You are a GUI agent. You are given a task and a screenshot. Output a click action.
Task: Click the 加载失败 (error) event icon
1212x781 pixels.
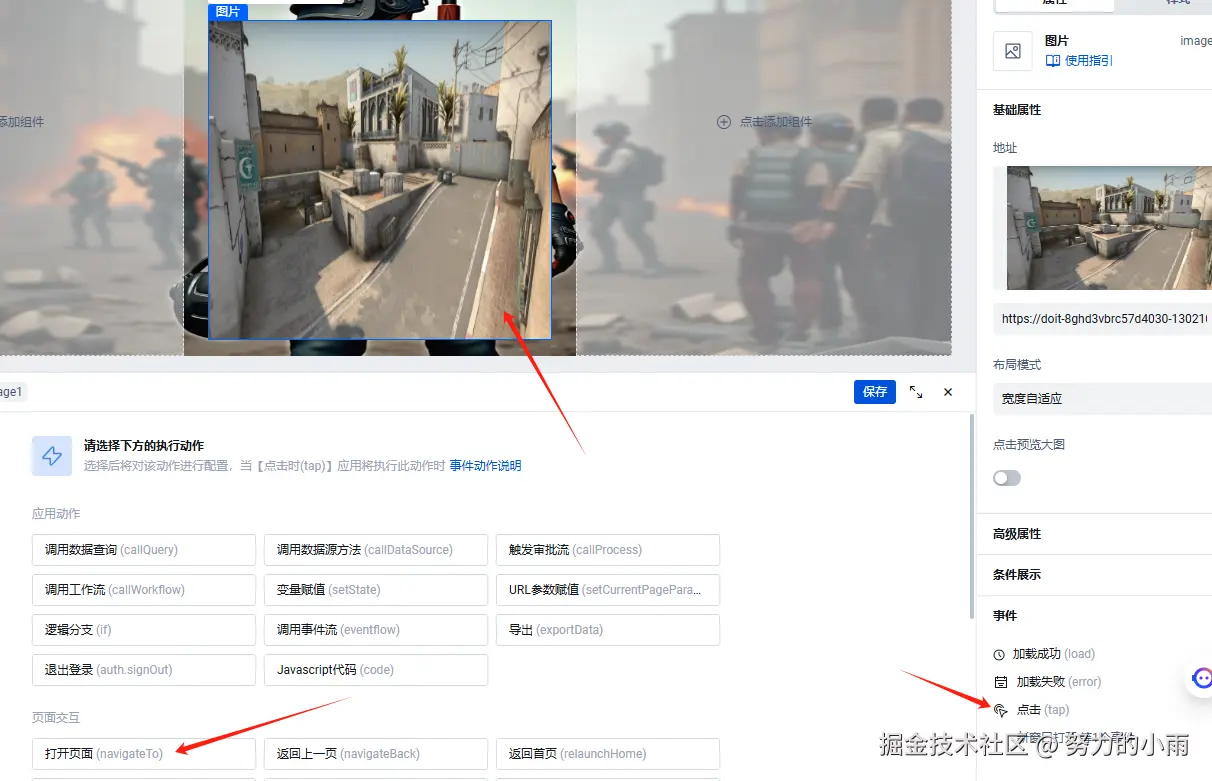point(1000,682)
